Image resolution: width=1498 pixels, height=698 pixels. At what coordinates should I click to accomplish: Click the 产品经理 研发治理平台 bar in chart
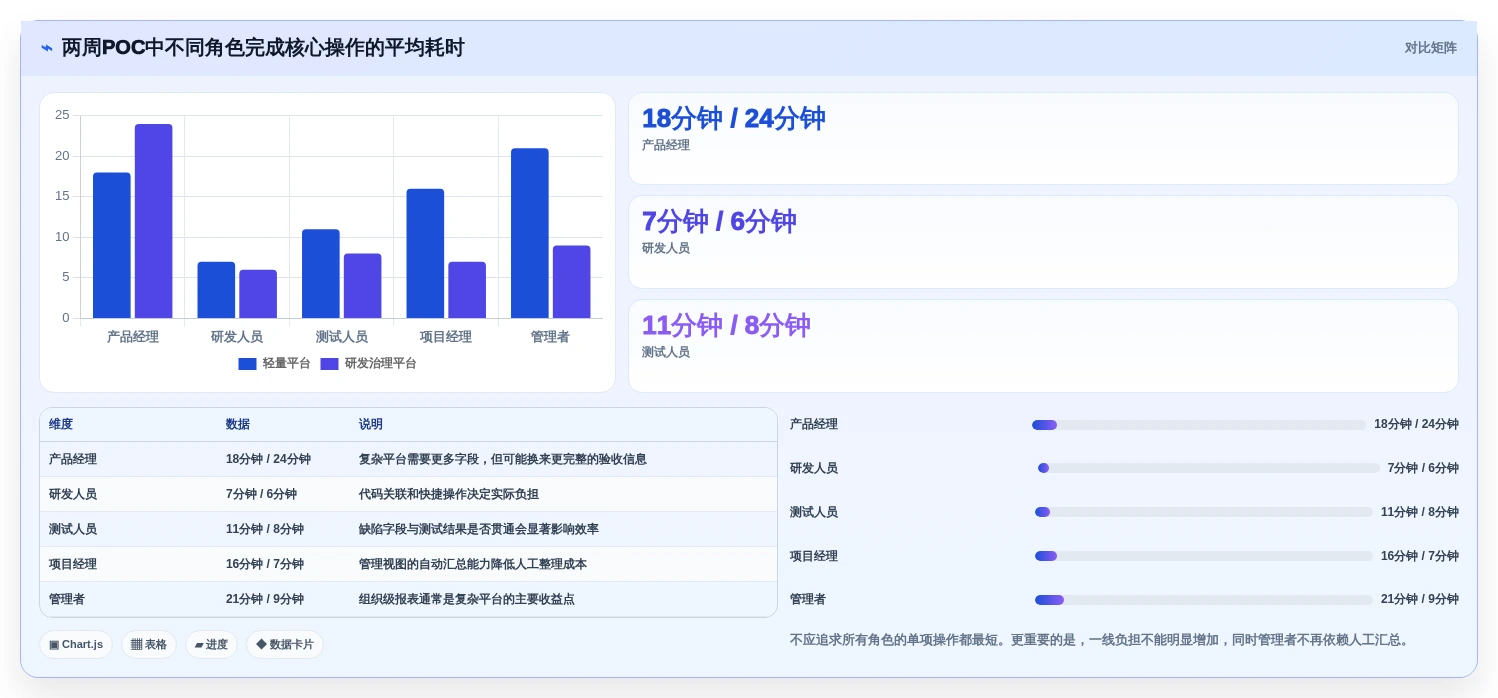click(x=154, y=221)
